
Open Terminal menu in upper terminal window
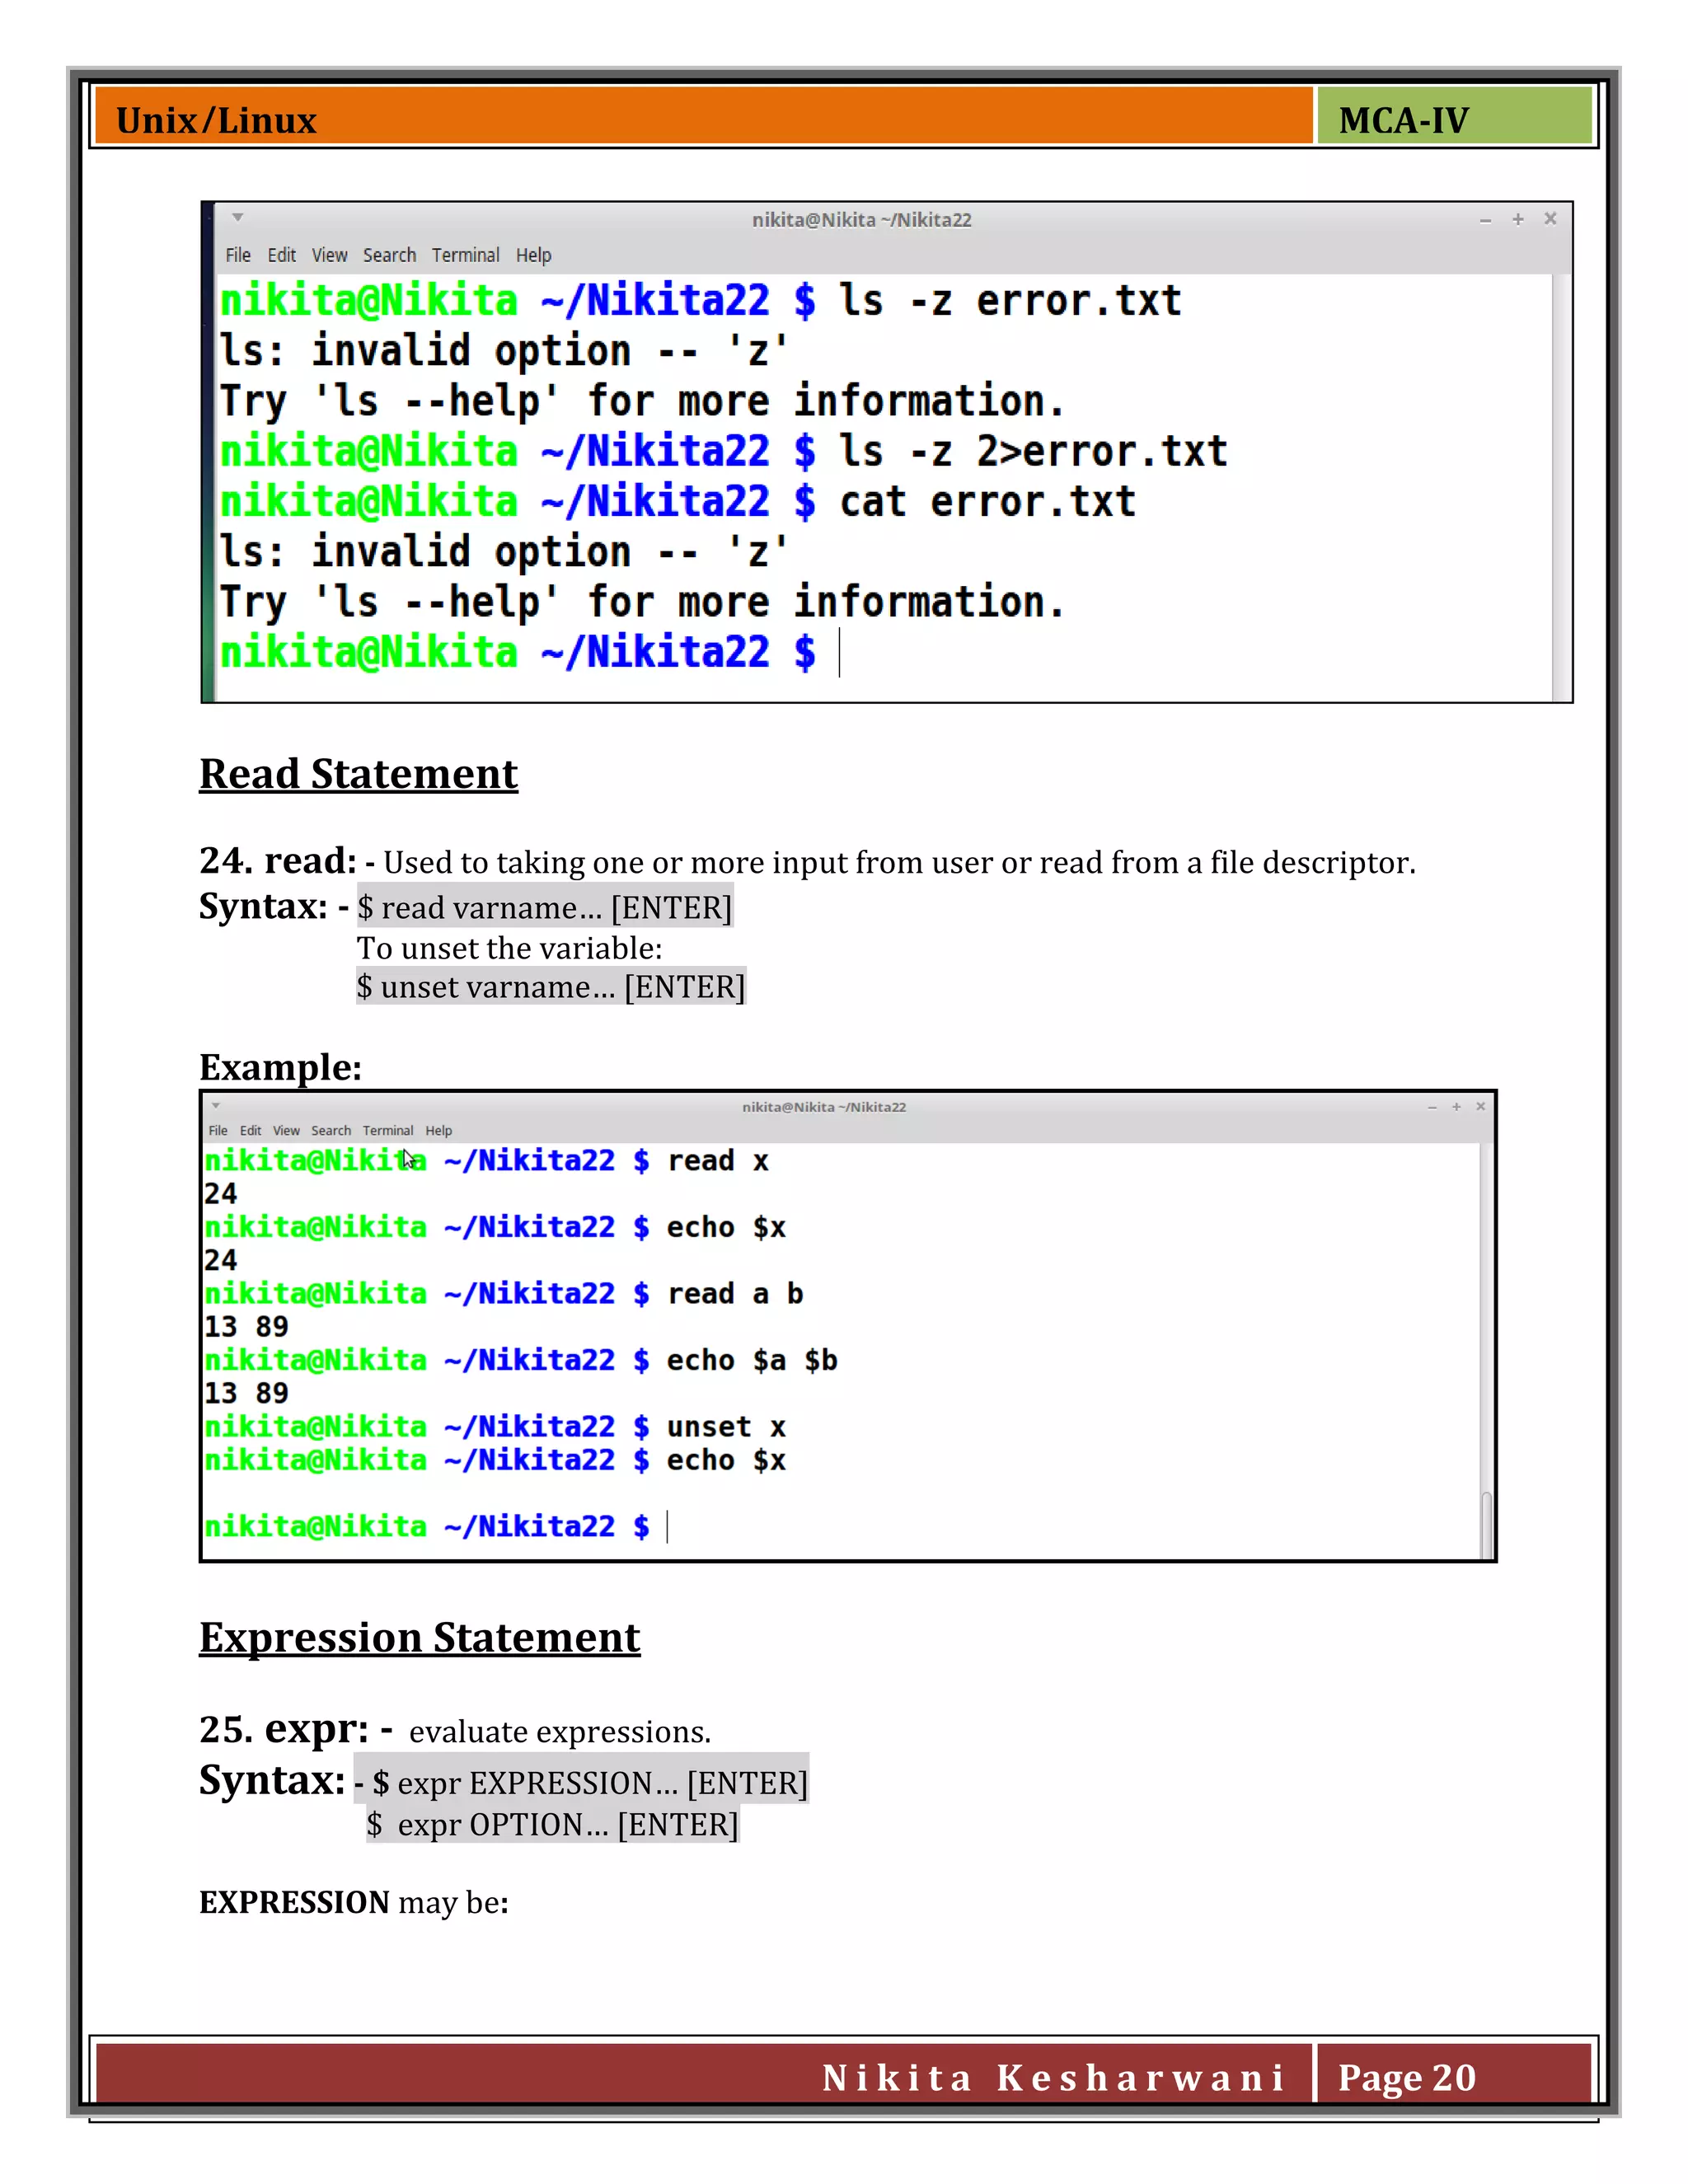click(x=465, y=255)
